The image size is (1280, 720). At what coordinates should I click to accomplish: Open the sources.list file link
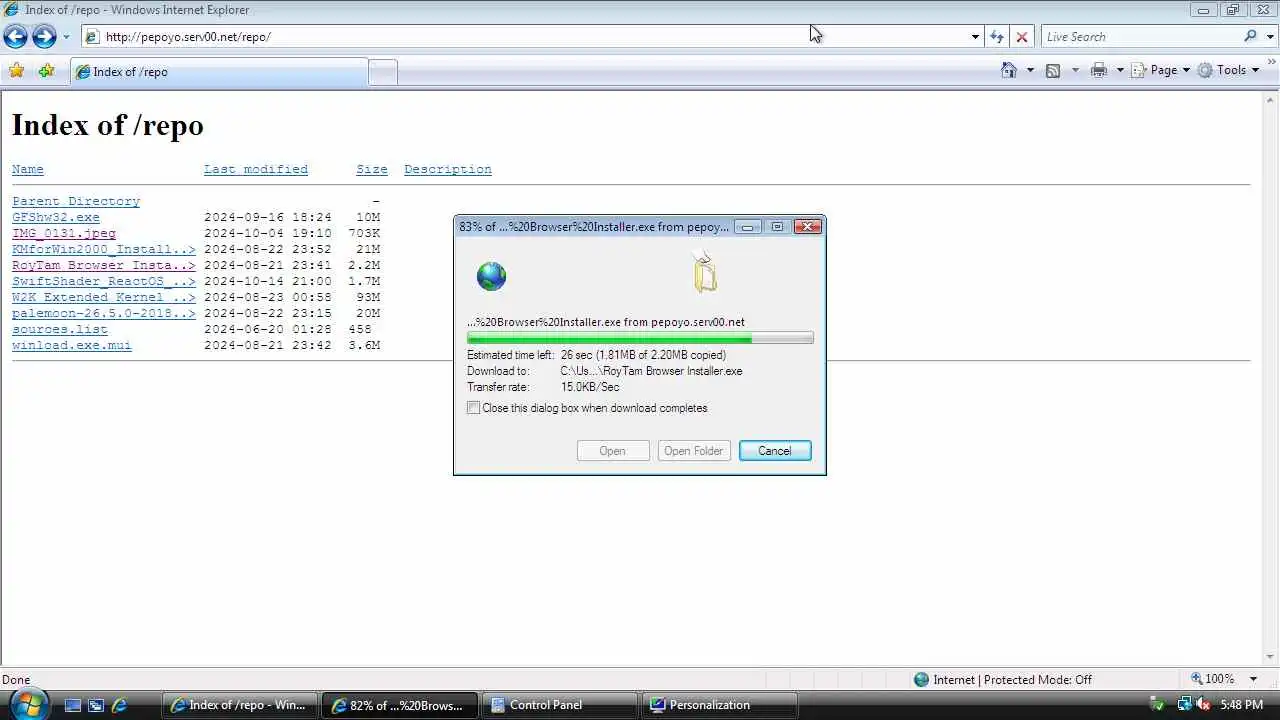coord(60,329)
